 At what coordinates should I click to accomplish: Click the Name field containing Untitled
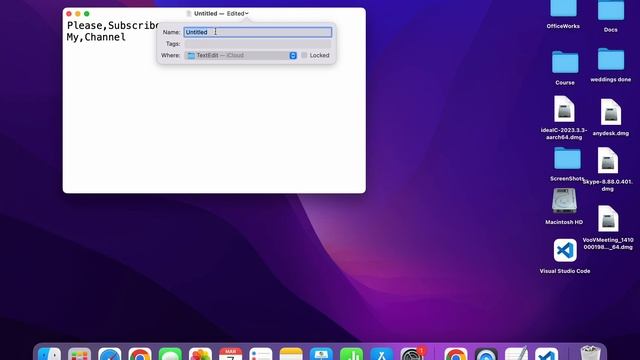tap(258, 32)
